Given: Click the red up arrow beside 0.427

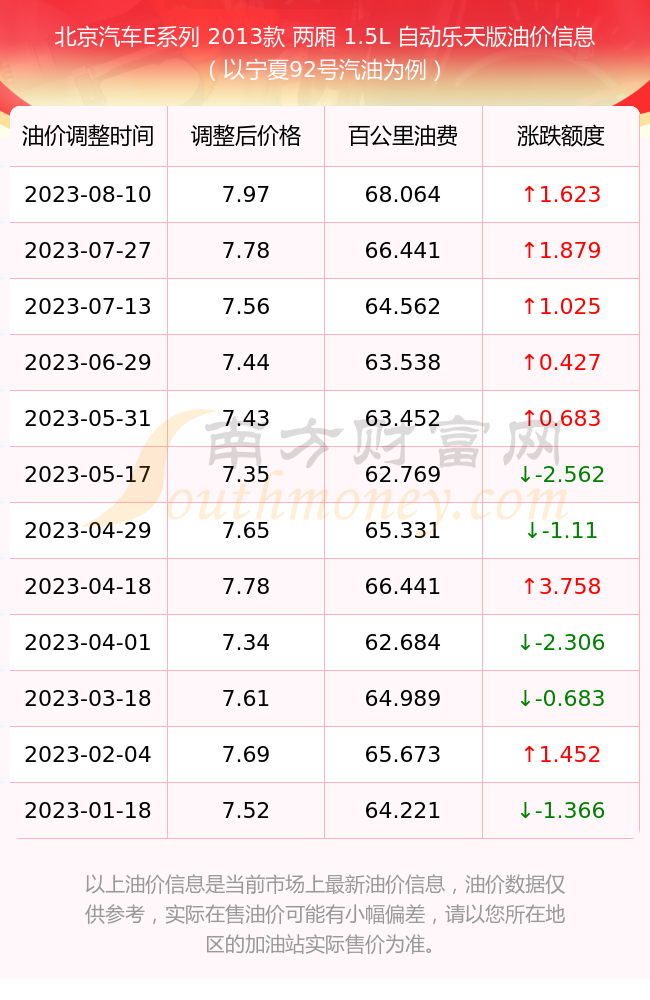Looking at the screenshot, I should pyautogui.click(x=529, y=362).
